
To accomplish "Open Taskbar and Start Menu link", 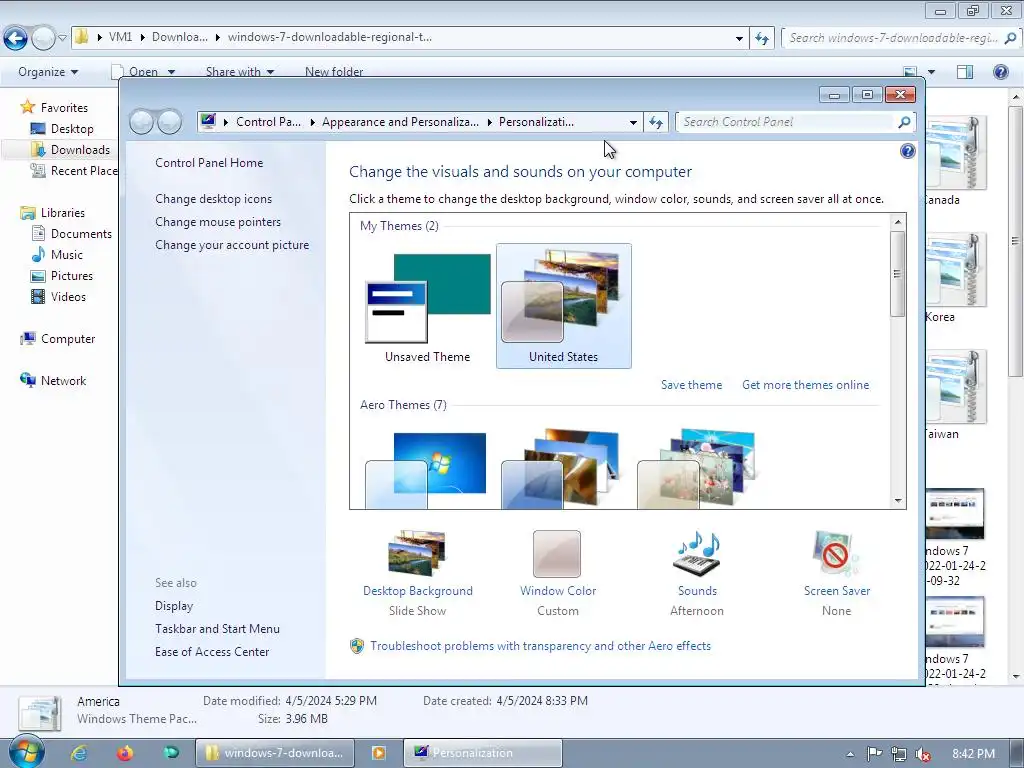I will [217, 629].
